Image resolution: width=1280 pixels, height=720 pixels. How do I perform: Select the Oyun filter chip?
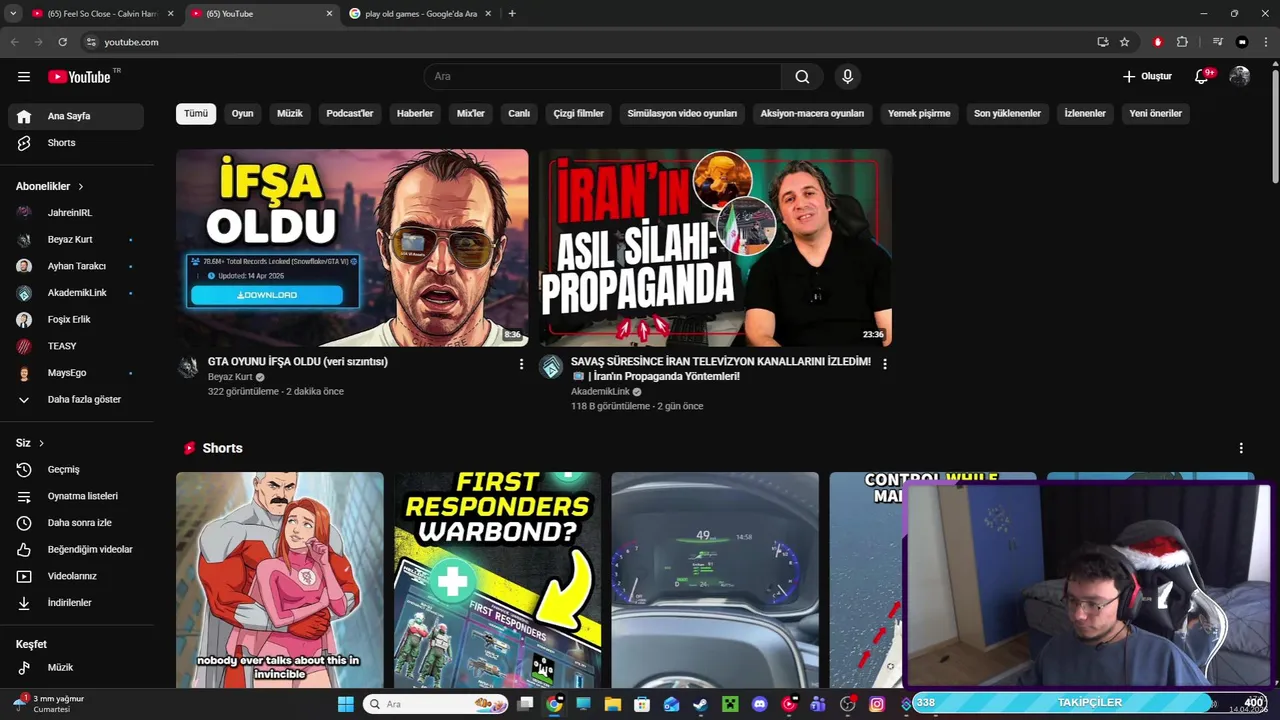[242, 114]
